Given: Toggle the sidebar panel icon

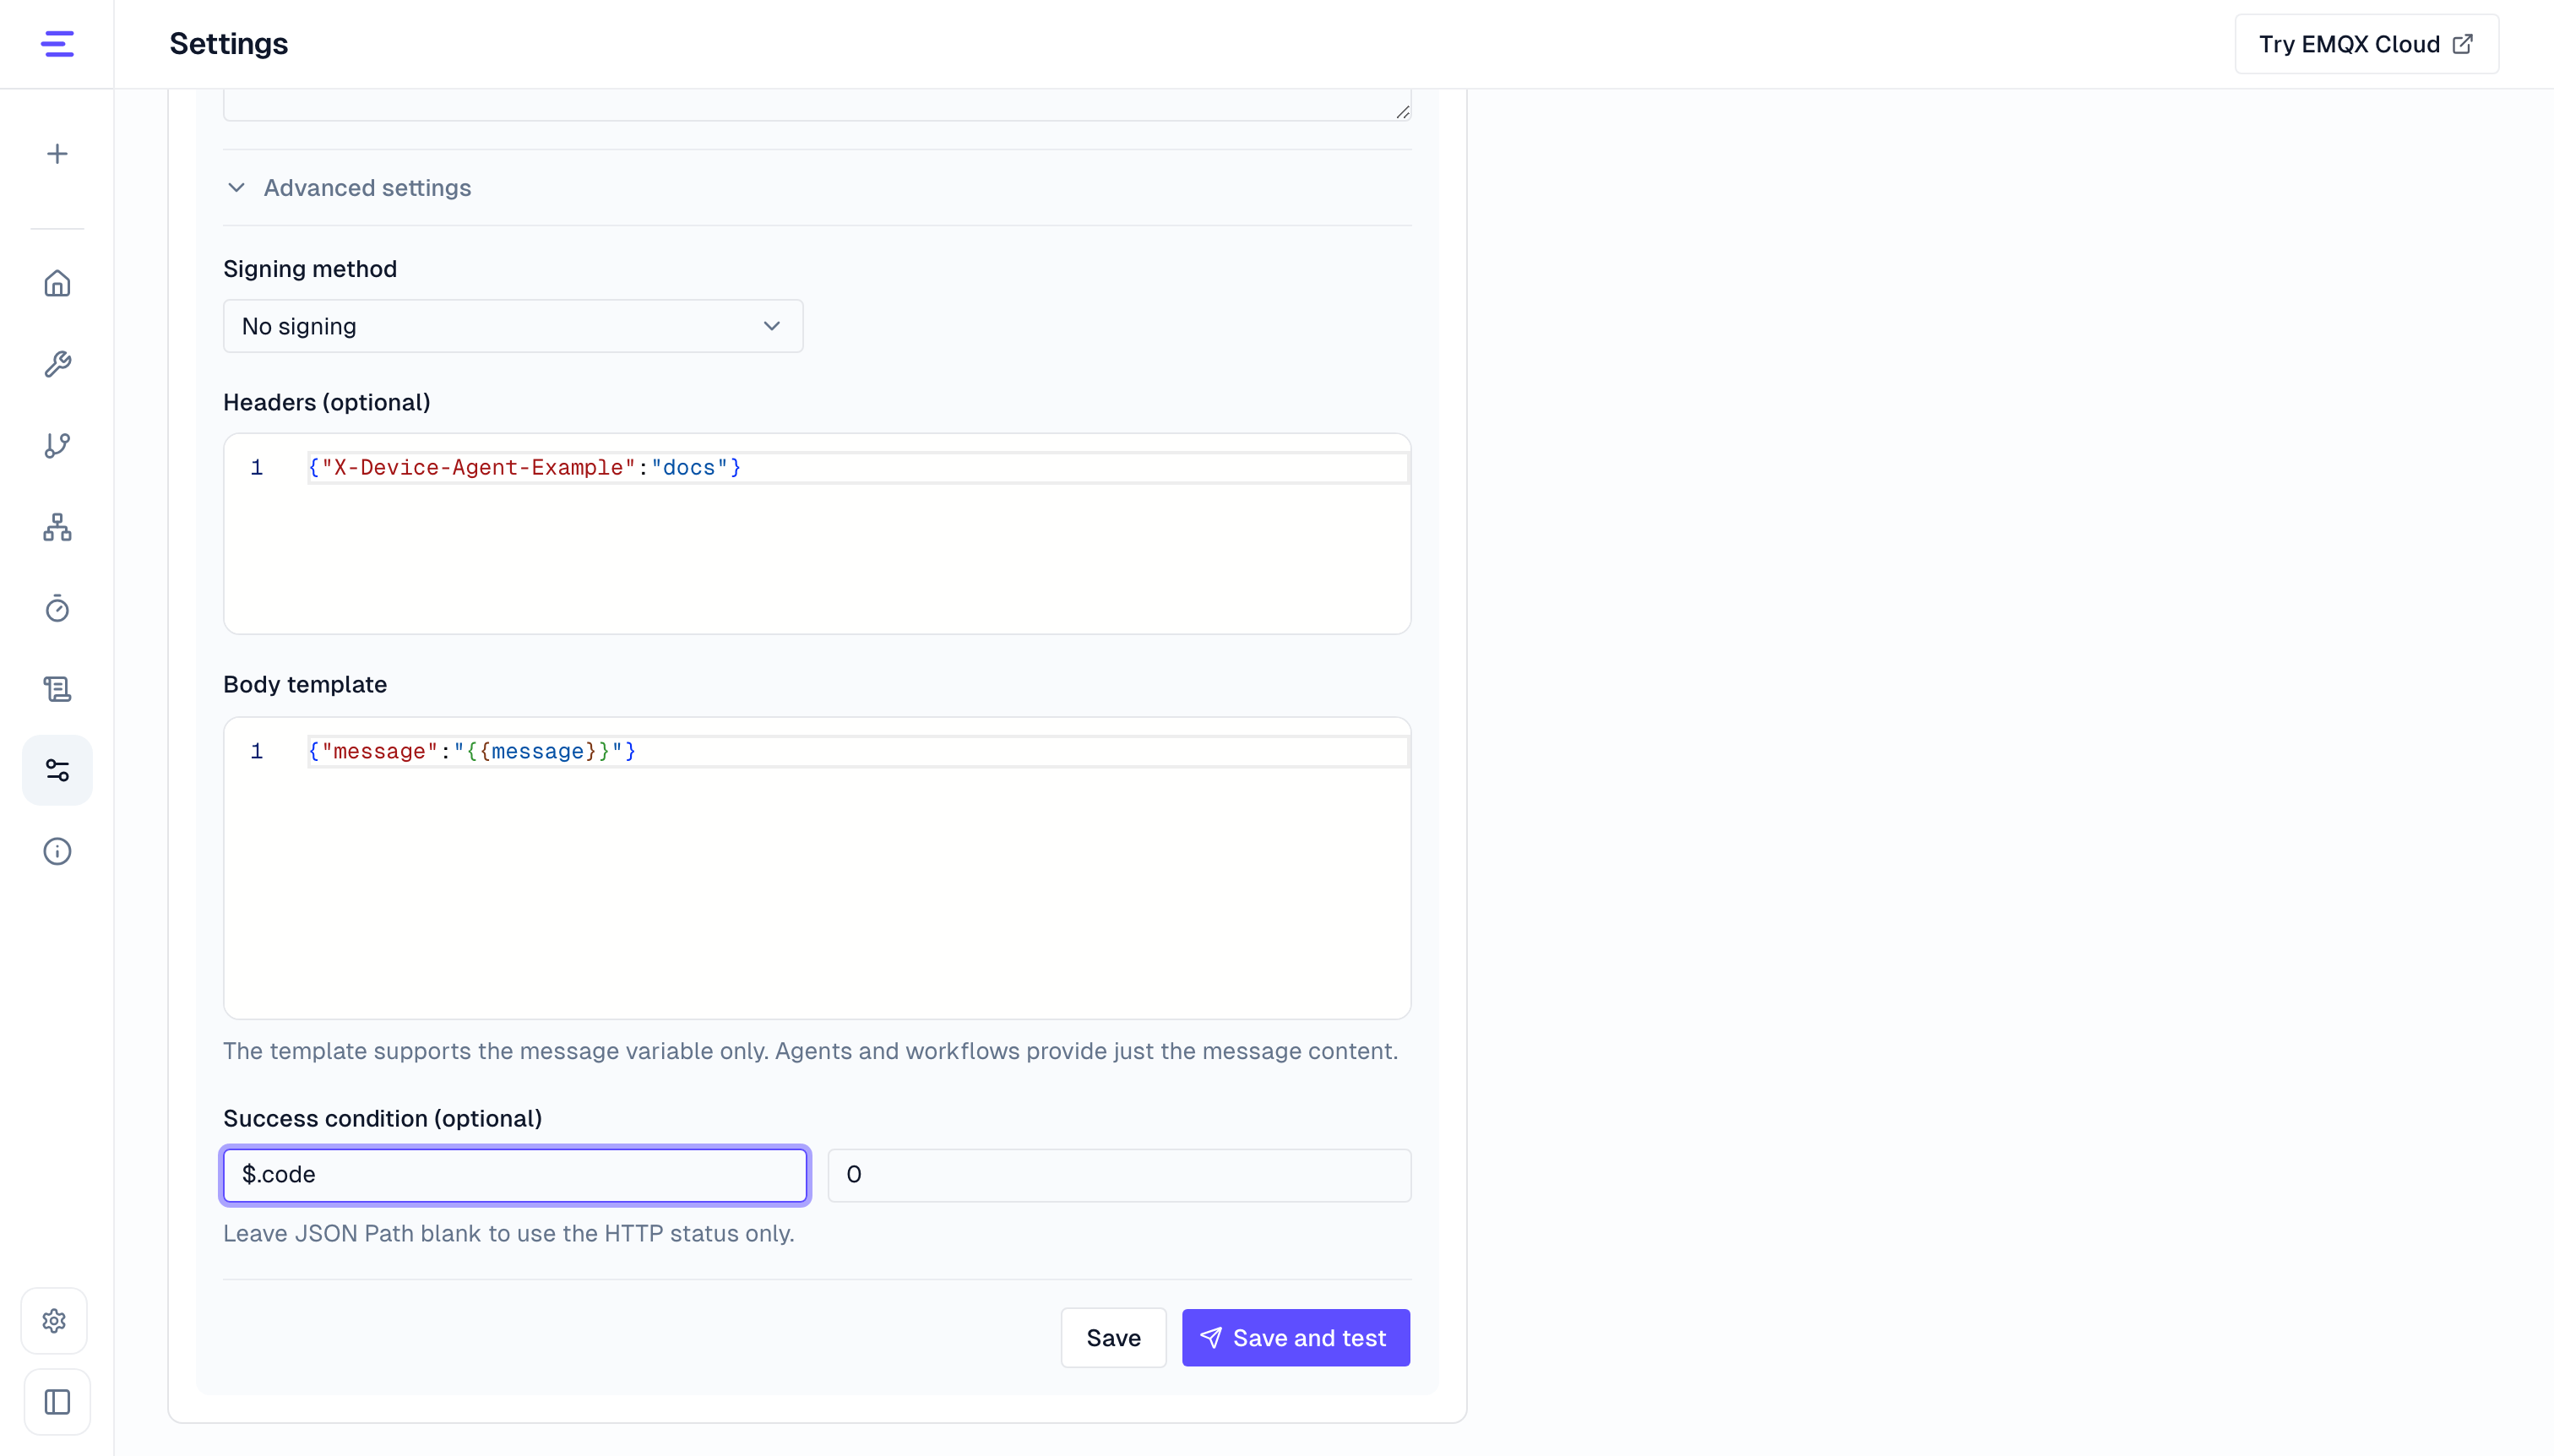Looking at the screenshot, I should click(x=57, y=1402).
